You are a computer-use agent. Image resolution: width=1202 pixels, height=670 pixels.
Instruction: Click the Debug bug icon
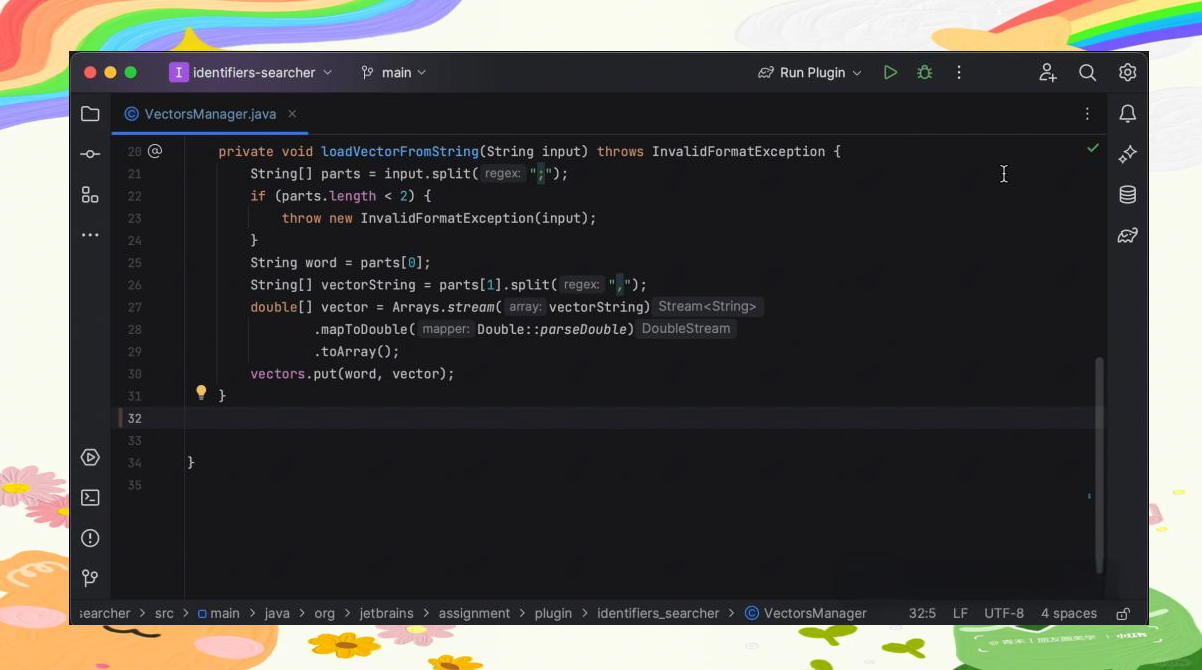click(925, 73)
